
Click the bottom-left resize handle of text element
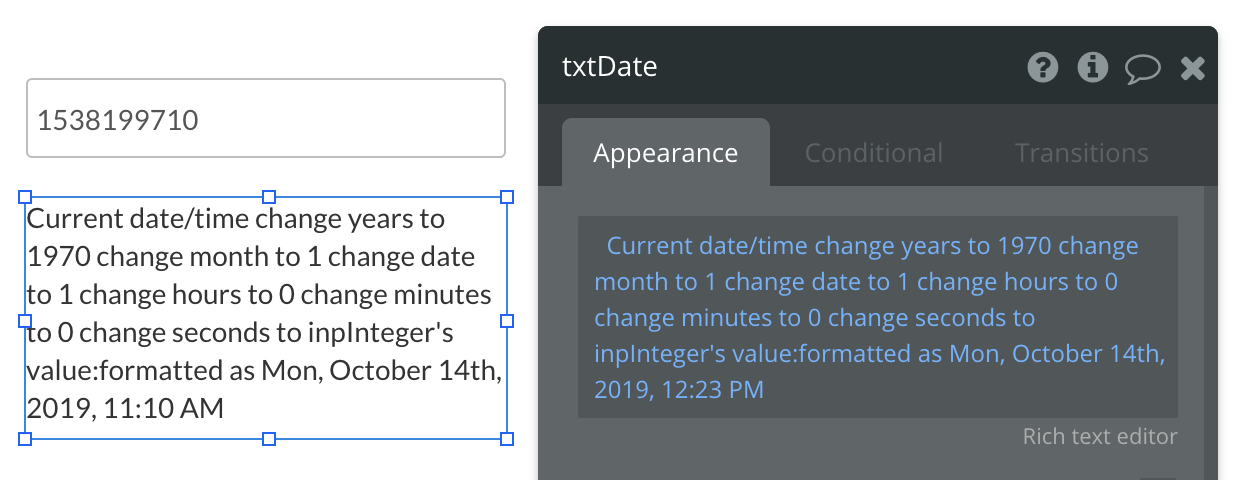[x=26, y=438]
